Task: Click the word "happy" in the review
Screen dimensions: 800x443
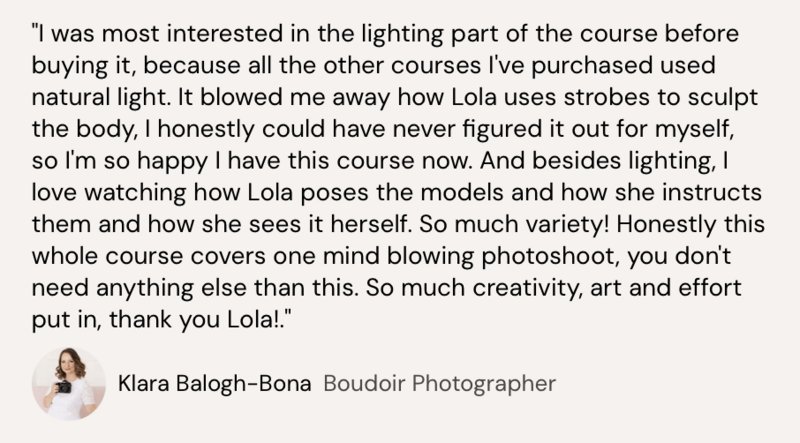Action: click(x=172, y=161)
